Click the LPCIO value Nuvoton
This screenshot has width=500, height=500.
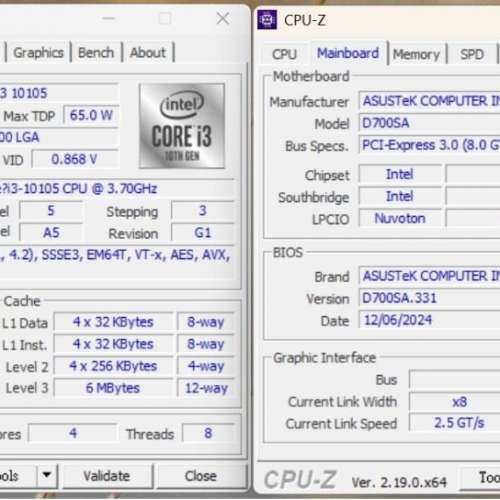(x=400, y=218)
